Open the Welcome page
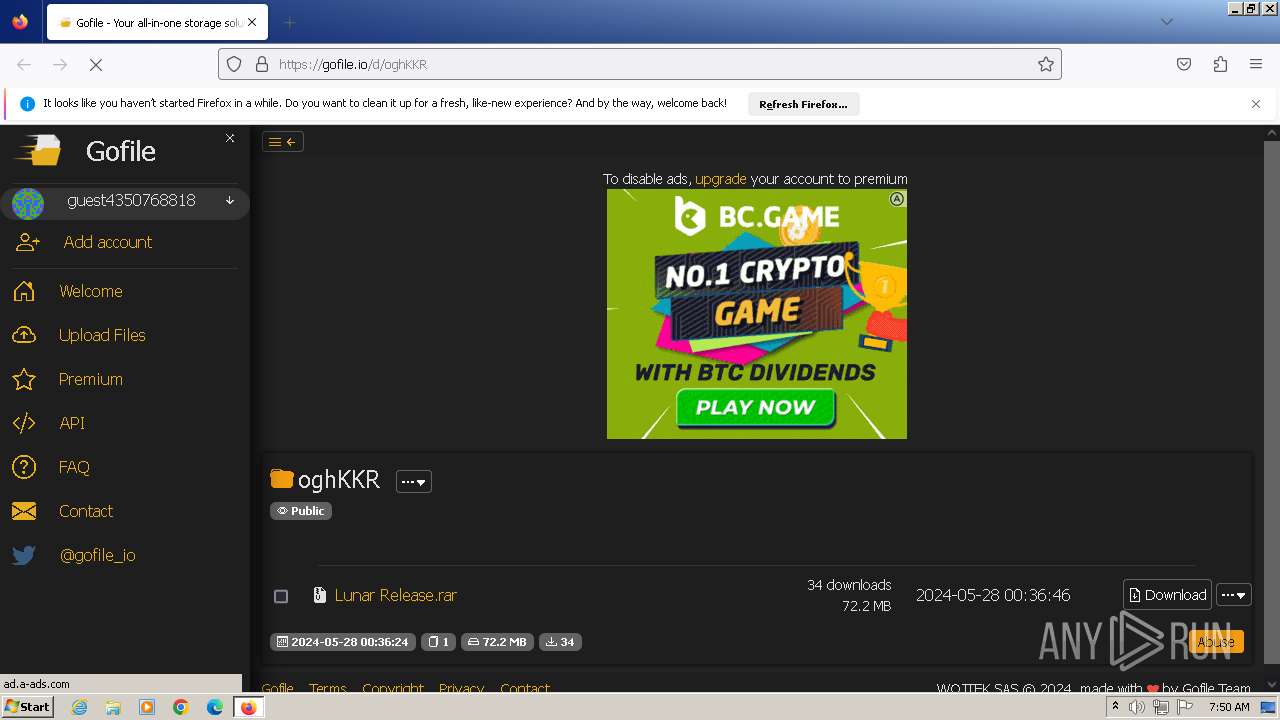 pos(91,291)
